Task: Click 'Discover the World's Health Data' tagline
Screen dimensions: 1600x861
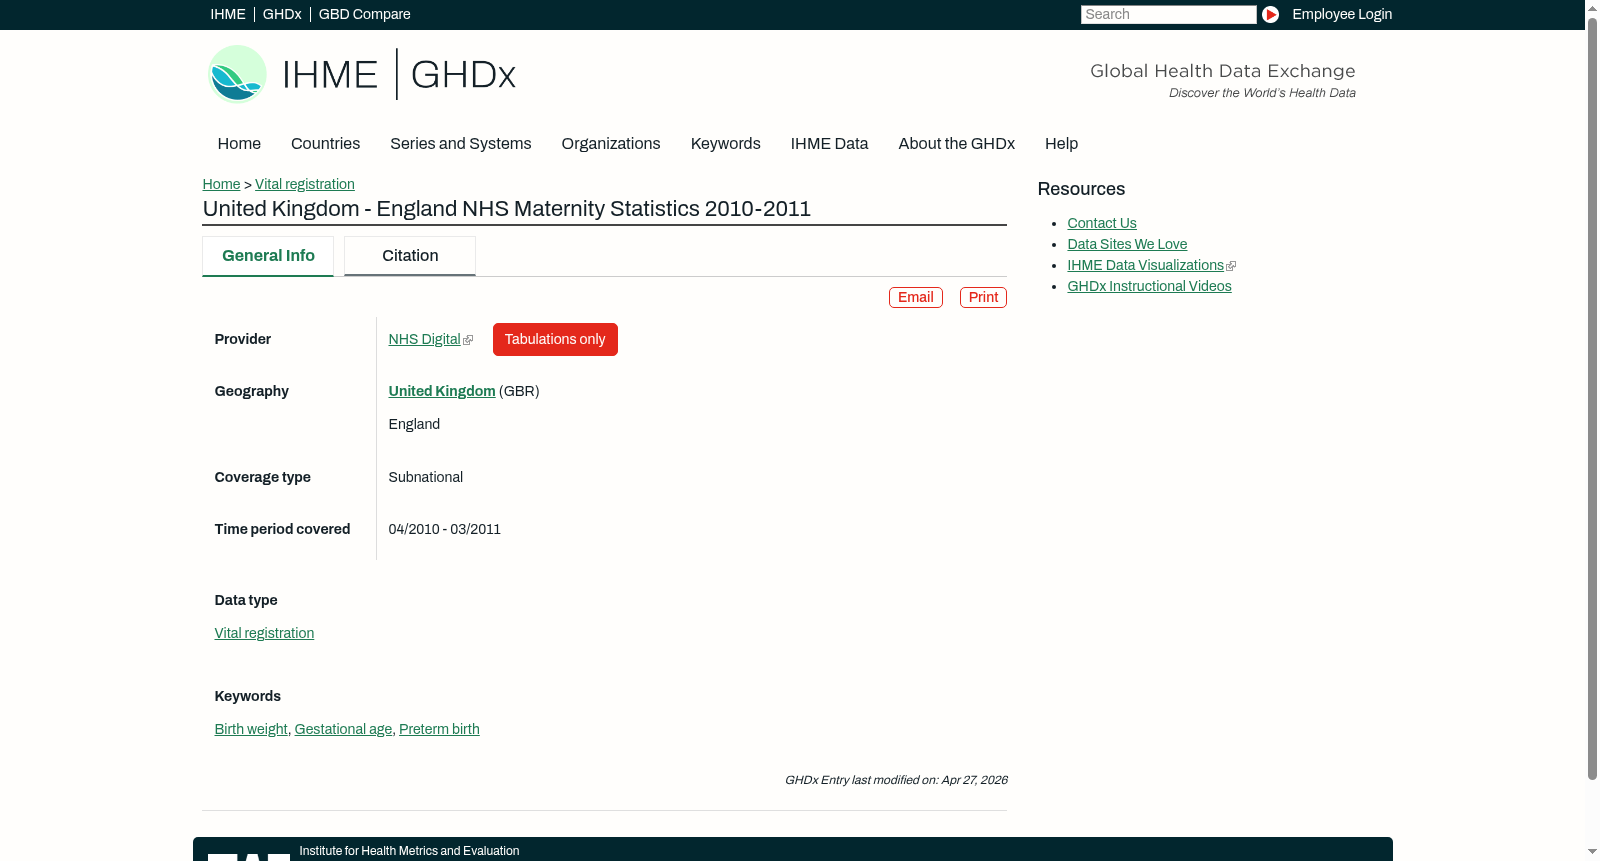Action: (x=1262, y=93)
